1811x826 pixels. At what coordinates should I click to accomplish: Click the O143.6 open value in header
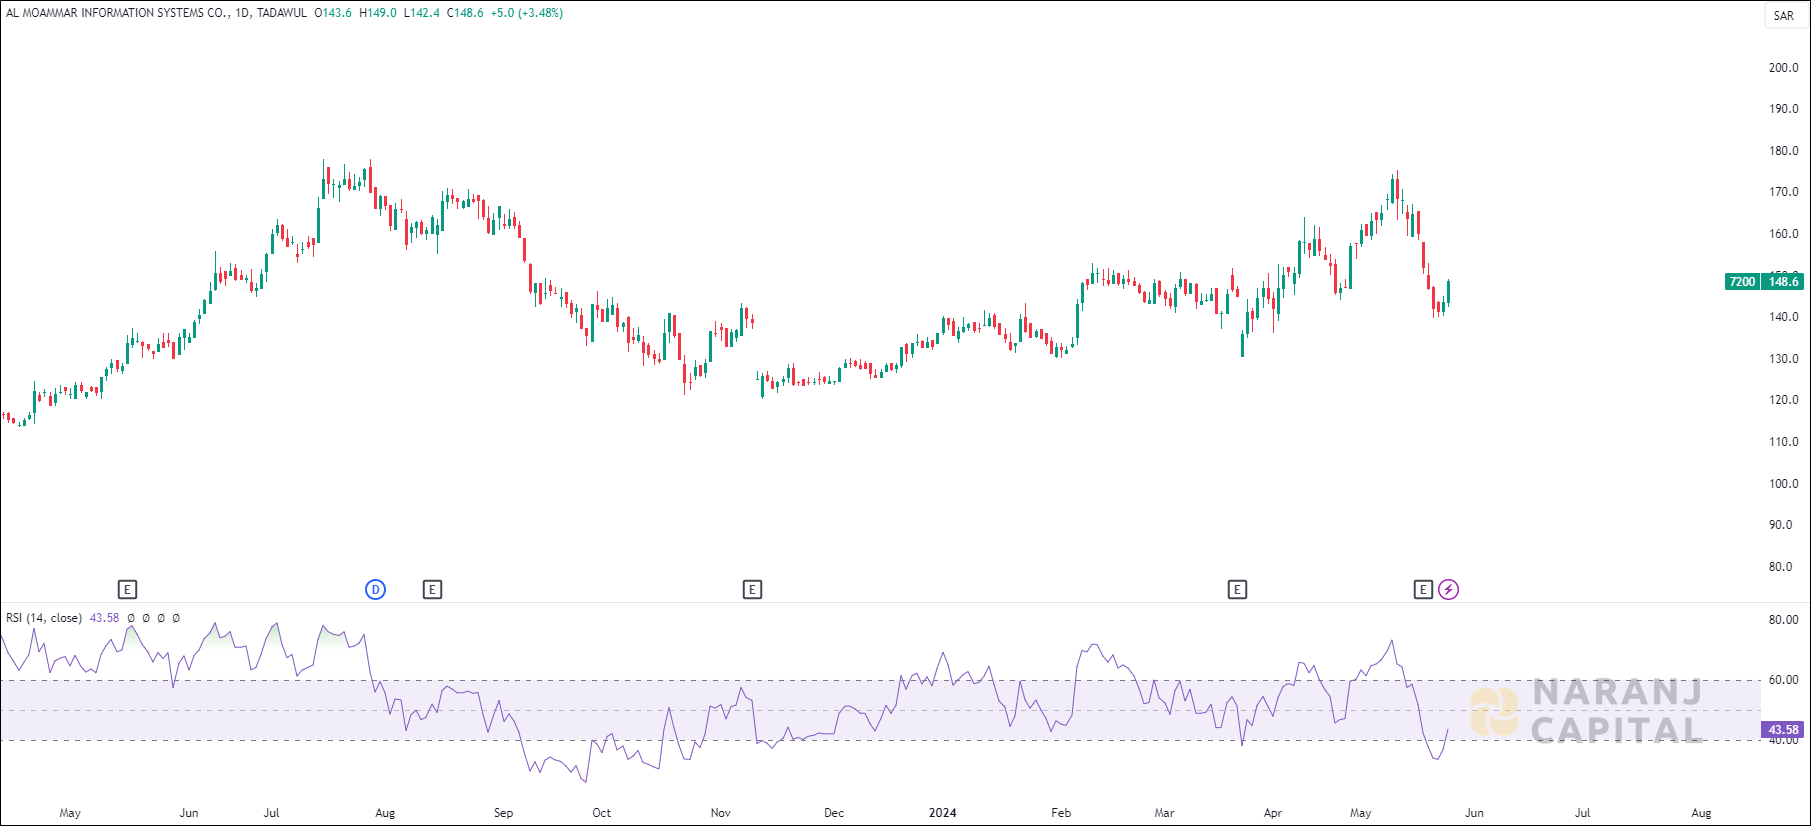click(333, 13)
